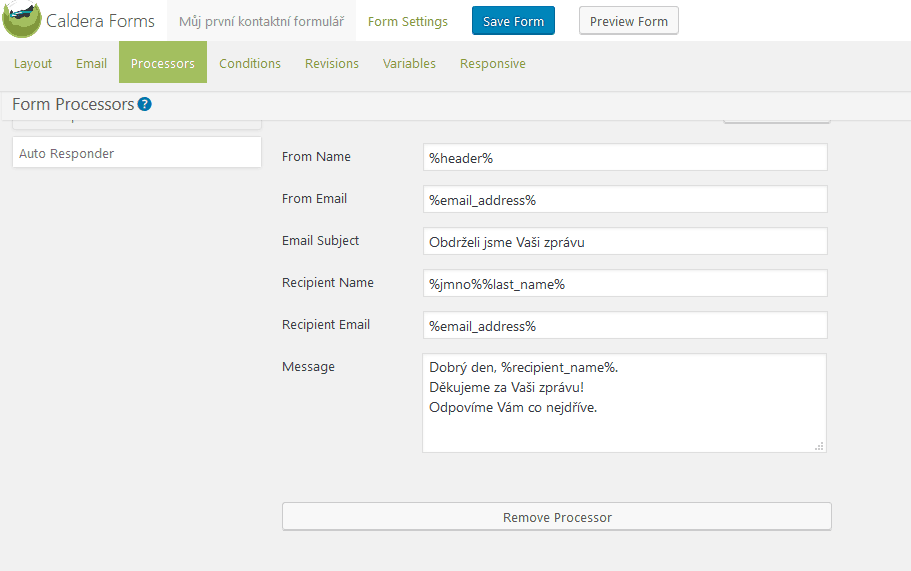The image size is (911, 571).
Task: Open Form Settings
Action: pos(408,21)
